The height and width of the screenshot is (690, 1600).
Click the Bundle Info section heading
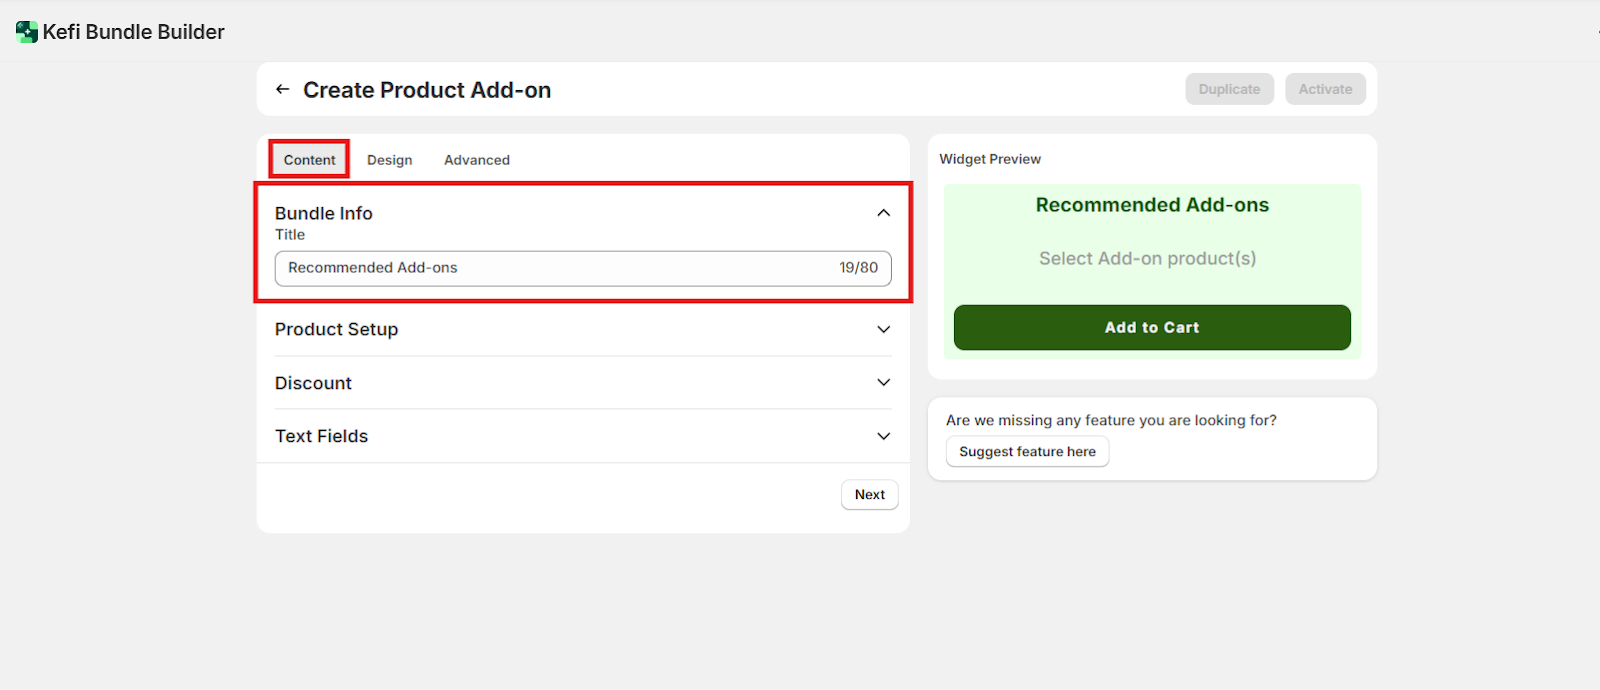pyautogui.click(x=324, y=213)
